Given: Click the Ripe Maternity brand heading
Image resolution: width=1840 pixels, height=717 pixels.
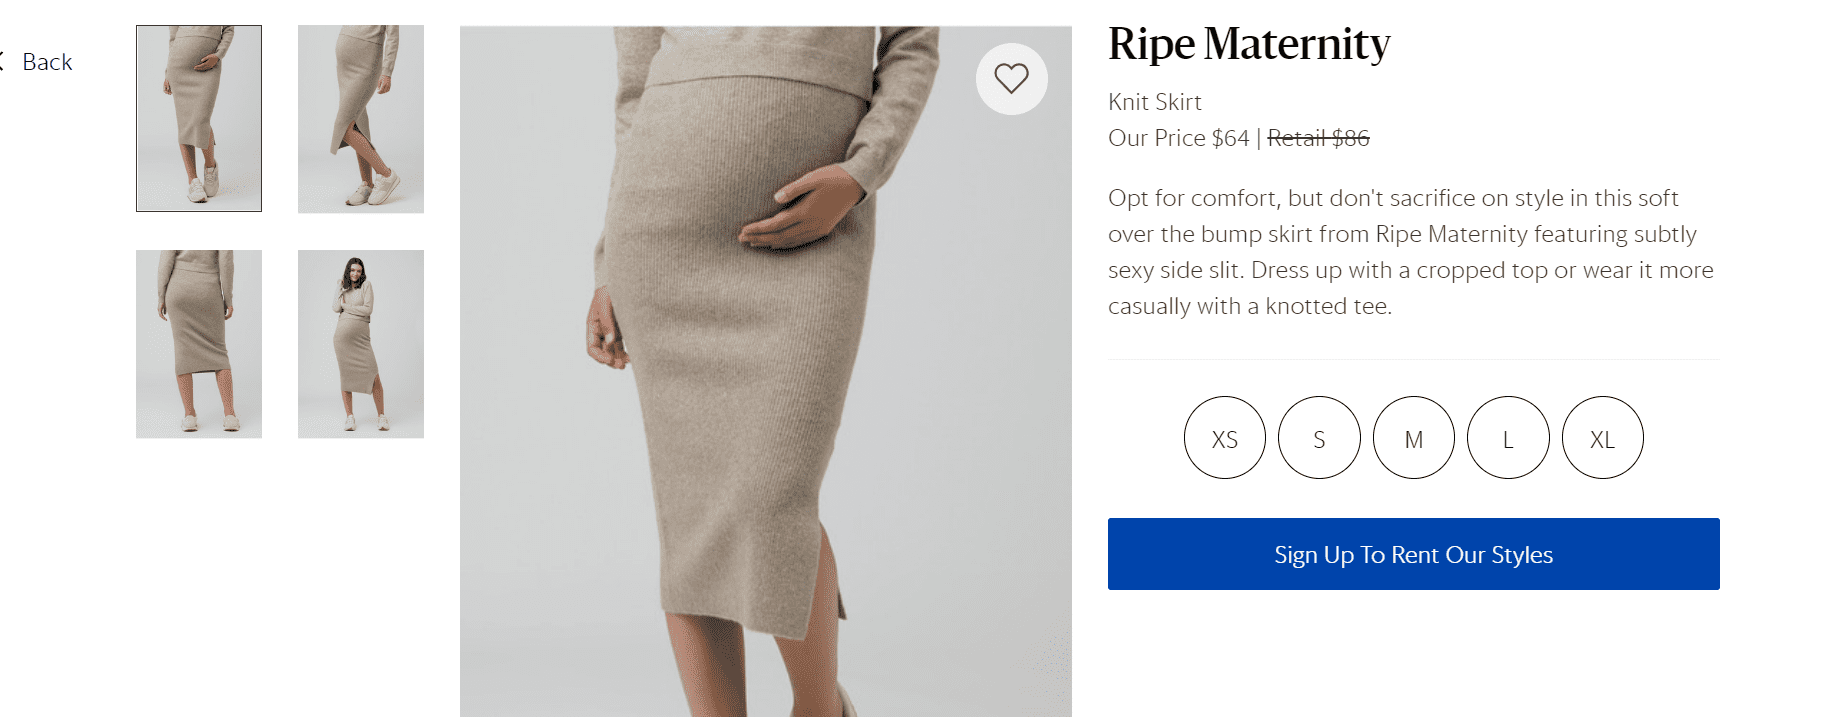Looking at the screenshot, I should tap(1249, 44).
